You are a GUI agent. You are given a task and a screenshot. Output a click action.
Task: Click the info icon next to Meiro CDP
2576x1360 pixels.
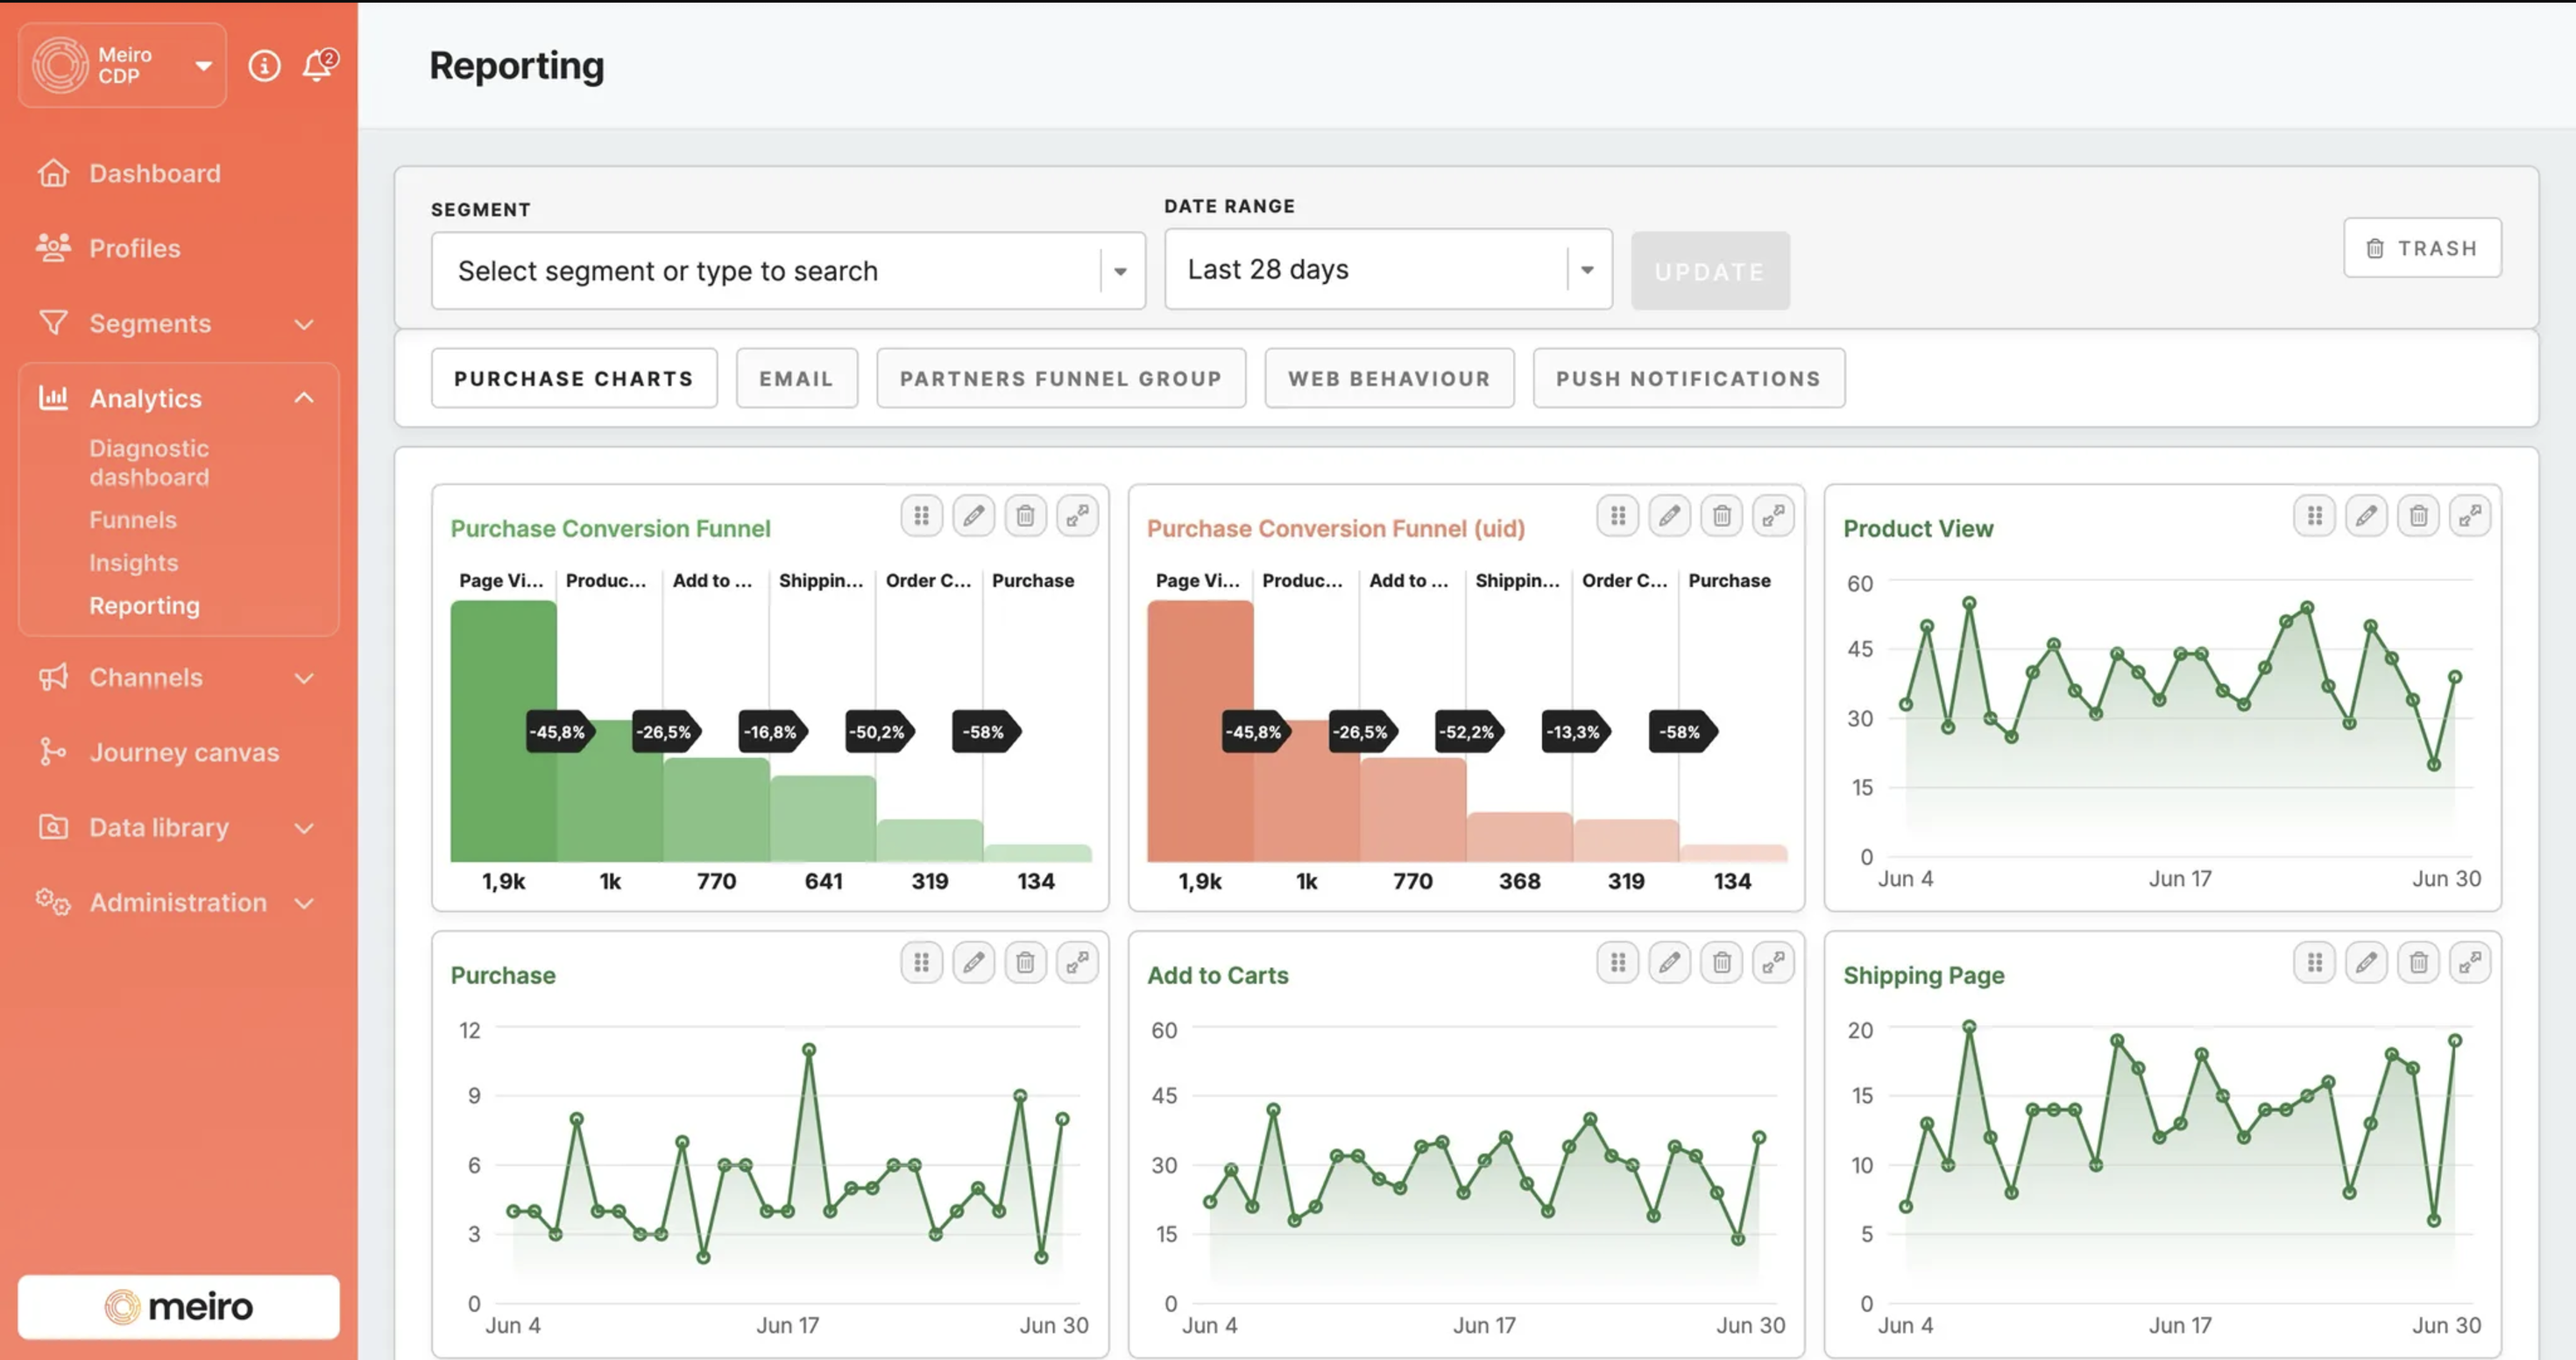pyautogui.click(x=263, y=64)
